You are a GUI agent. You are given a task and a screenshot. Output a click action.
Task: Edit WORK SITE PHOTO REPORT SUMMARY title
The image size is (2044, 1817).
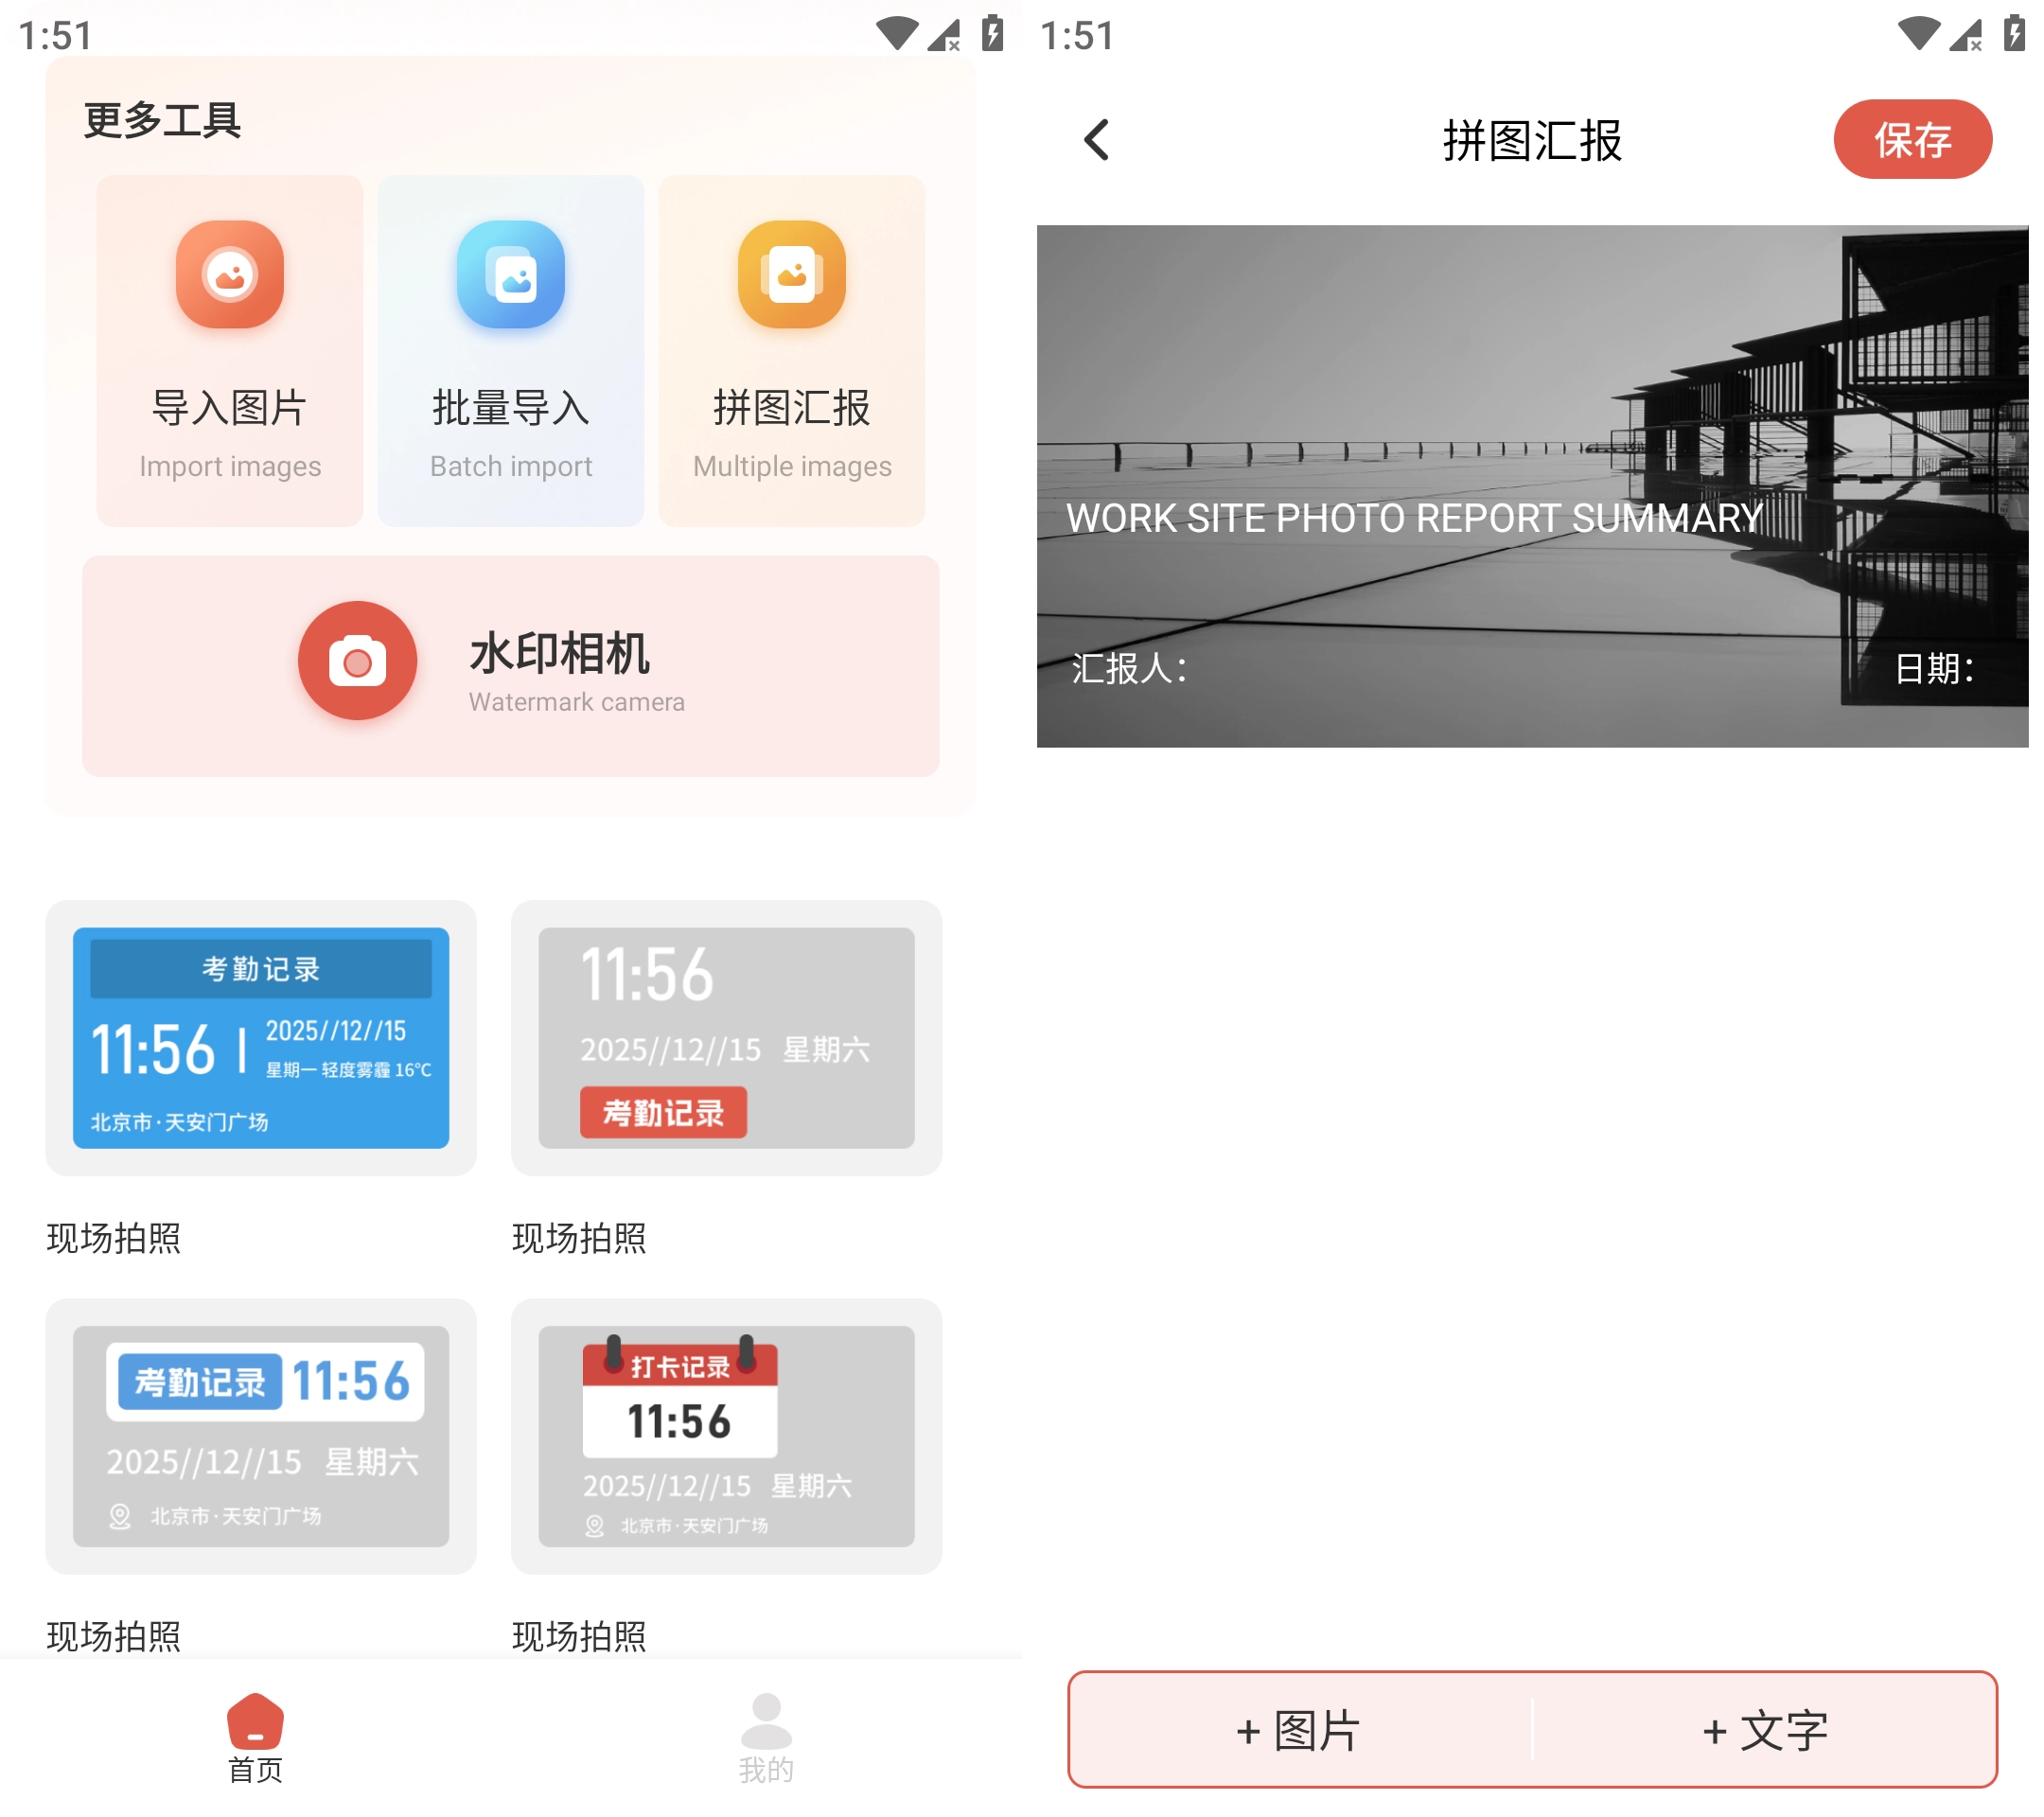point(1414,518)
